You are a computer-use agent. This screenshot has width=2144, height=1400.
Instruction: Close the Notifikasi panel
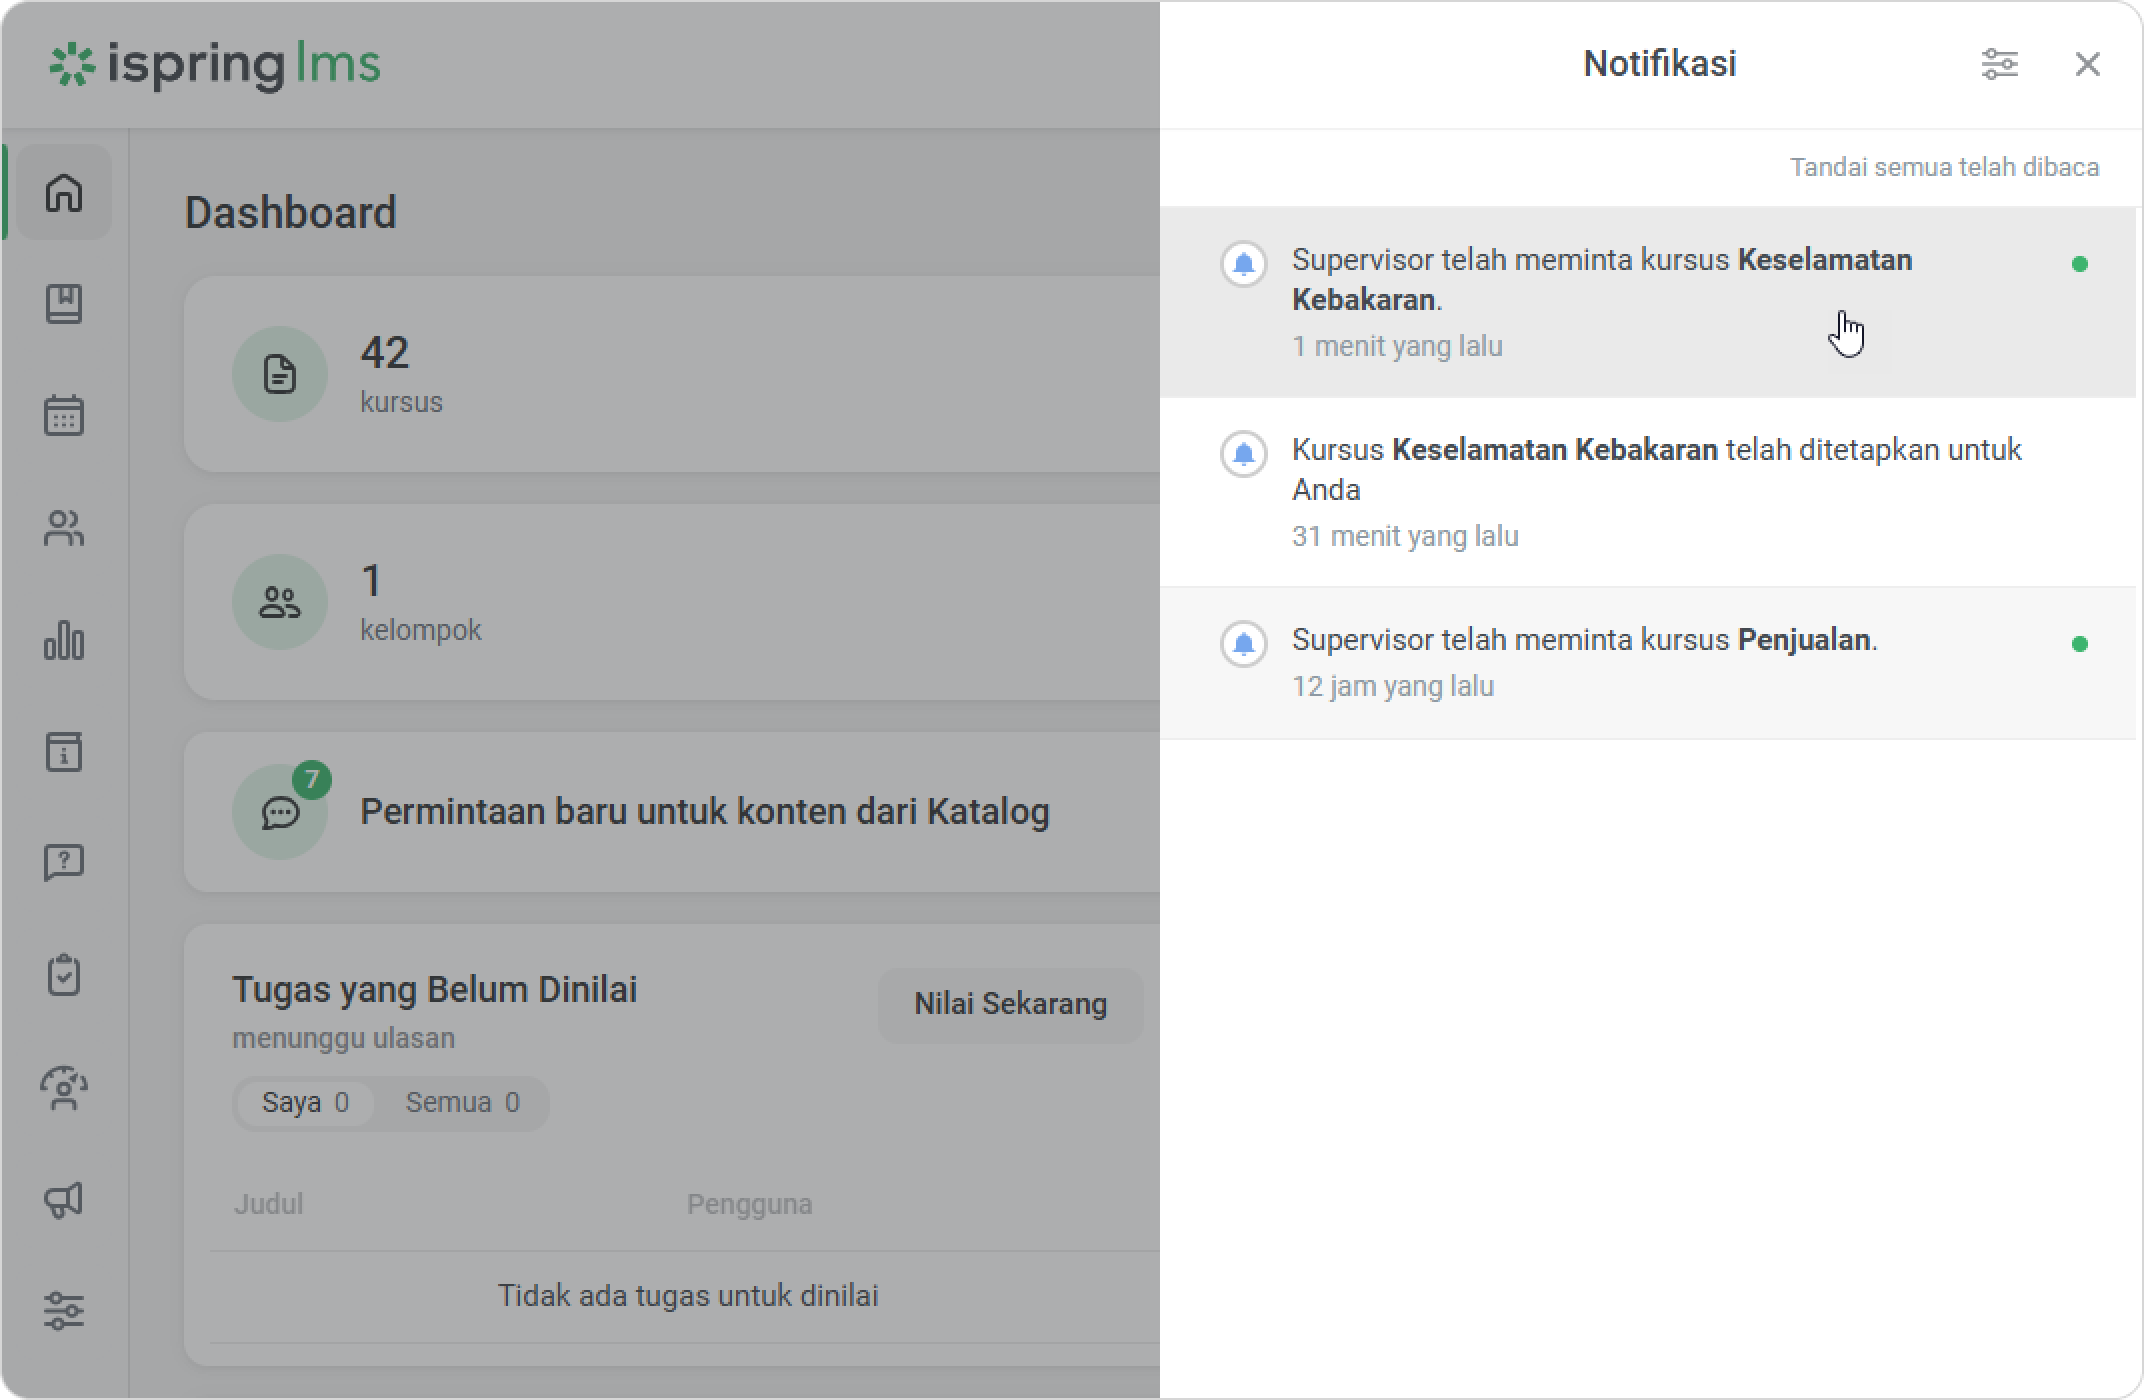pos(2087,64)
